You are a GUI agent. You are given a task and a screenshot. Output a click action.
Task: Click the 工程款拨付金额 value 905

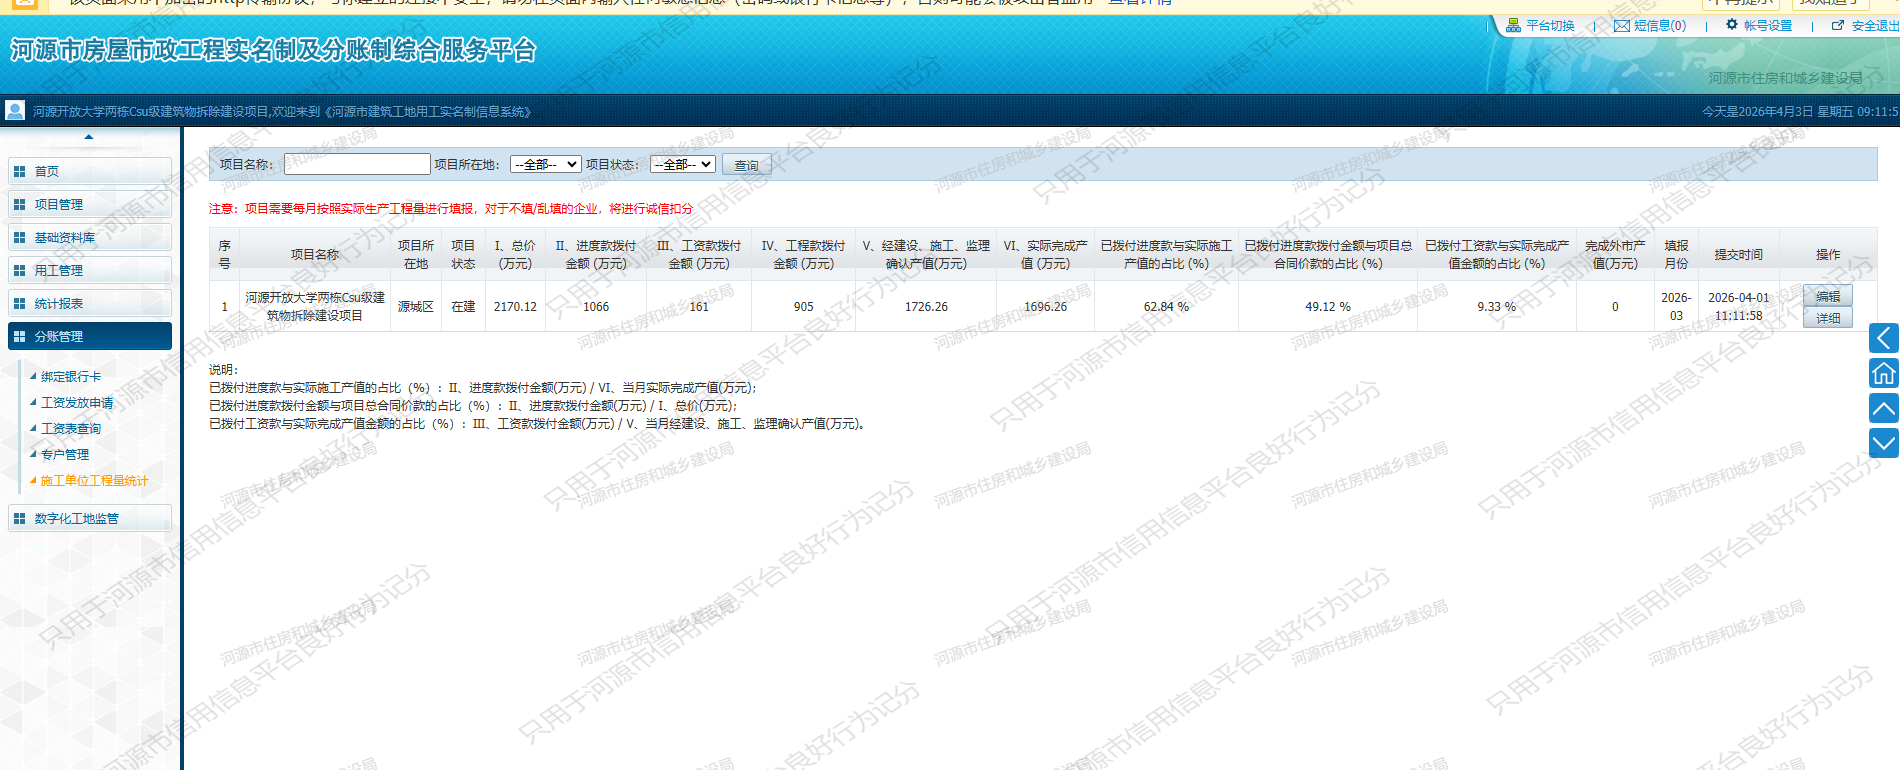click(804, 307)
